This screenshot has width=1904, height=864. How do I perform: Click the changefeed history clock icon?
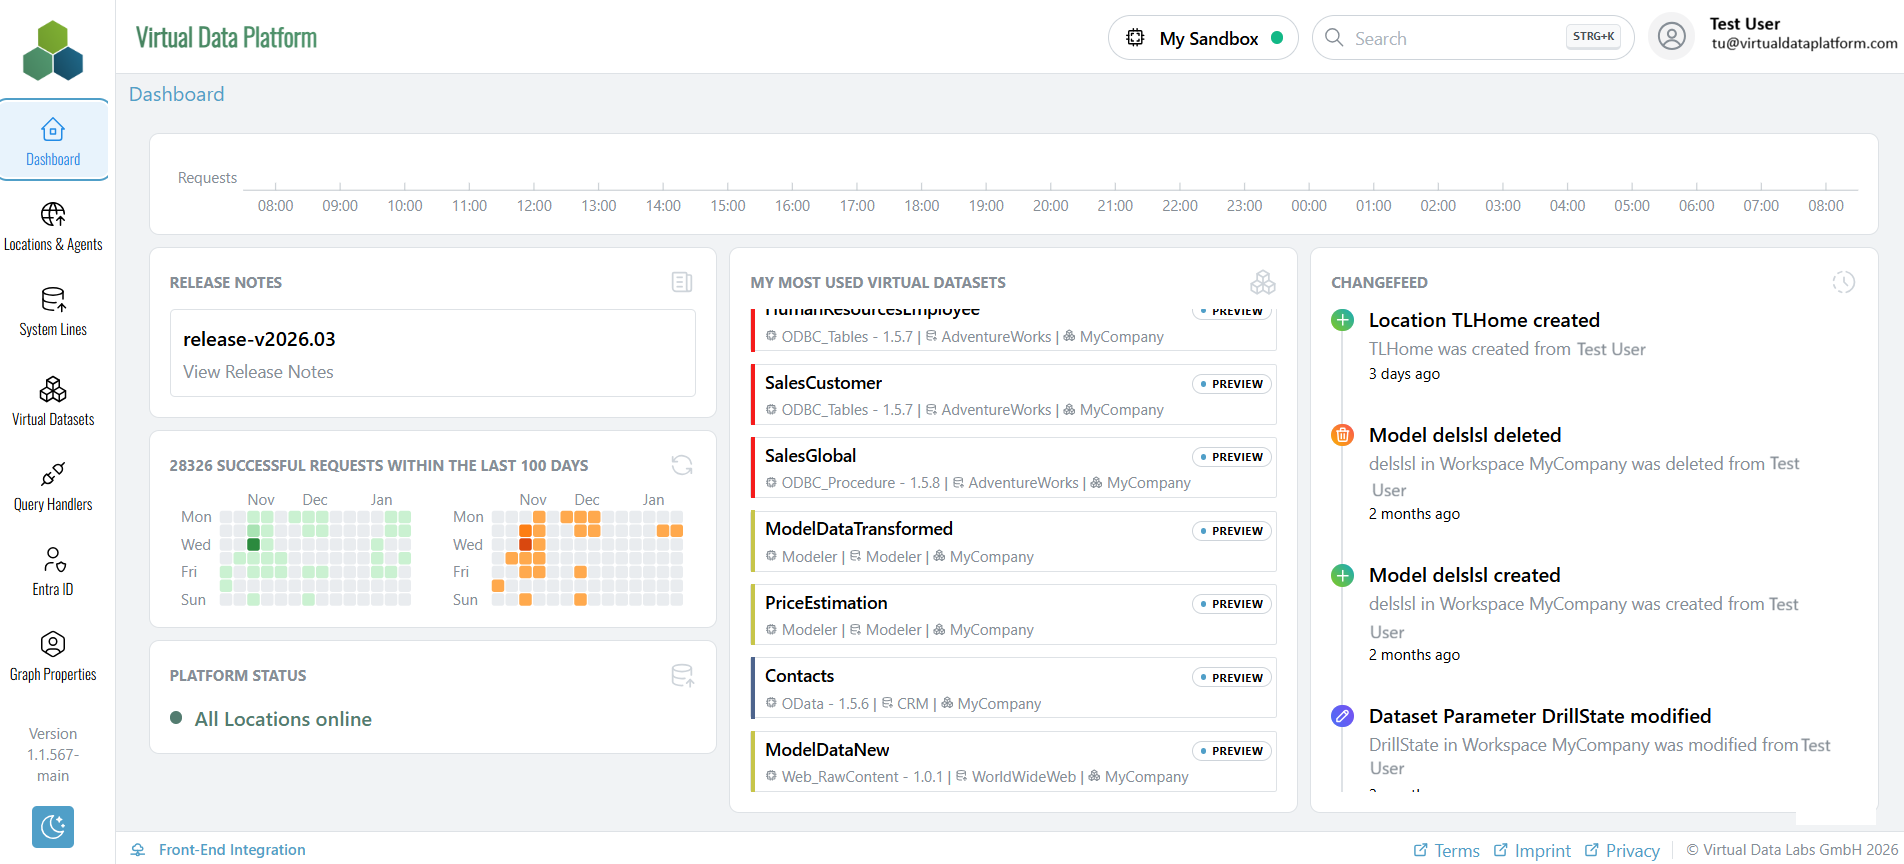tap(1843, 282)
